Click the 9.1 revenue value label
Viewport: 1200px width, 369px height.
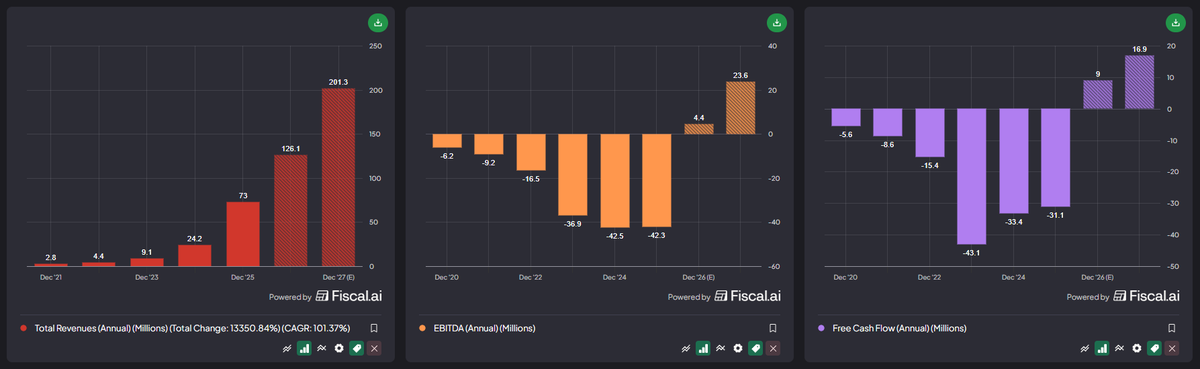pyautogui.click(x=146, y=251)
